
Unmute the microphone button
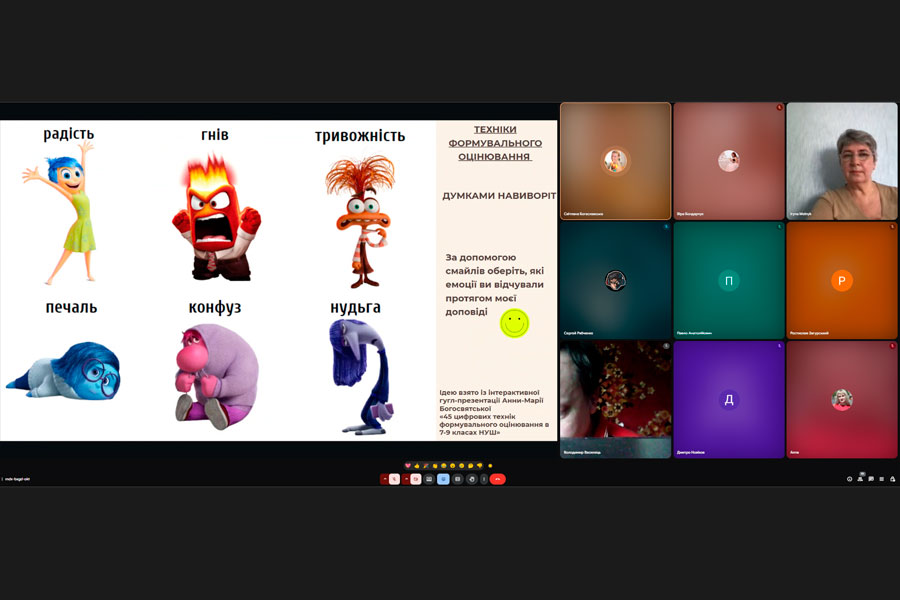[x=394, y=479]
